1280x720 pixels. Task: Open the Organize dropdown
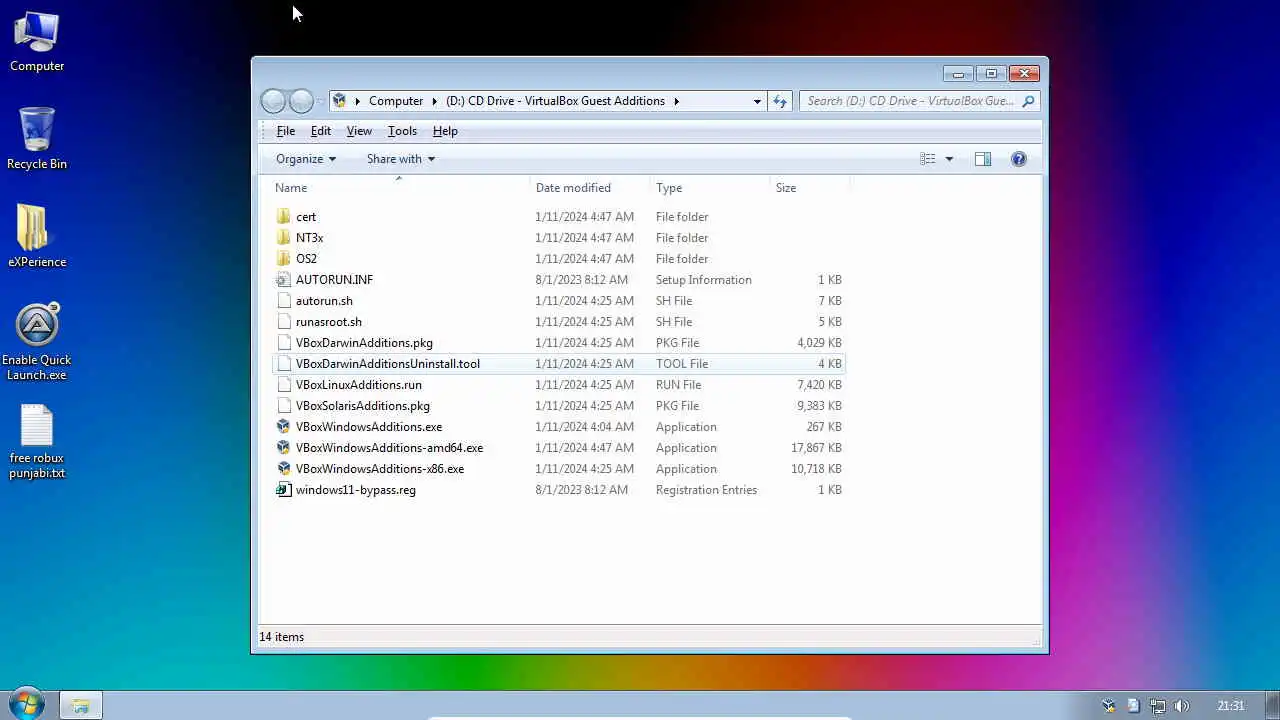click(306, 159)
